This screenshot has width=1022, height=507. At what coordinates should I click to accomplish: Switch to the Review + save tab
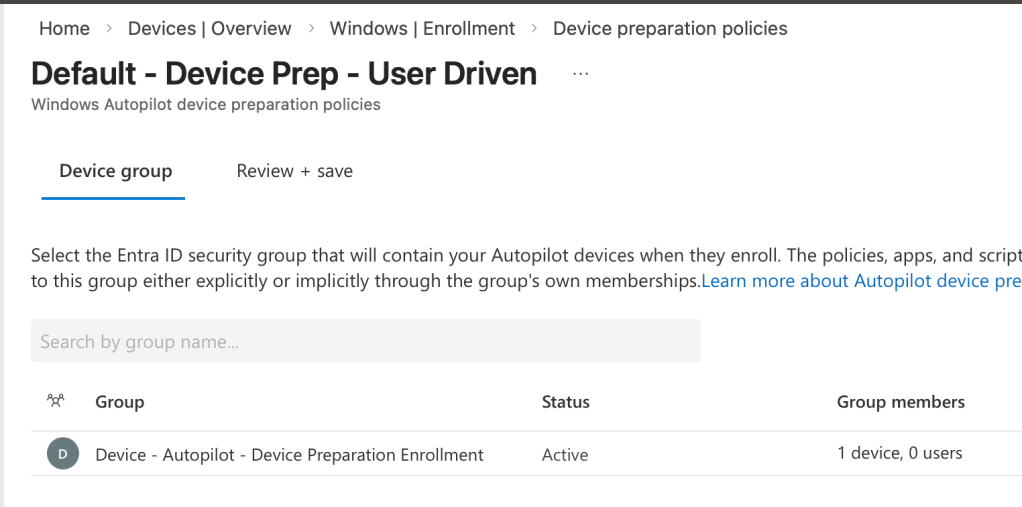(294, 171)
